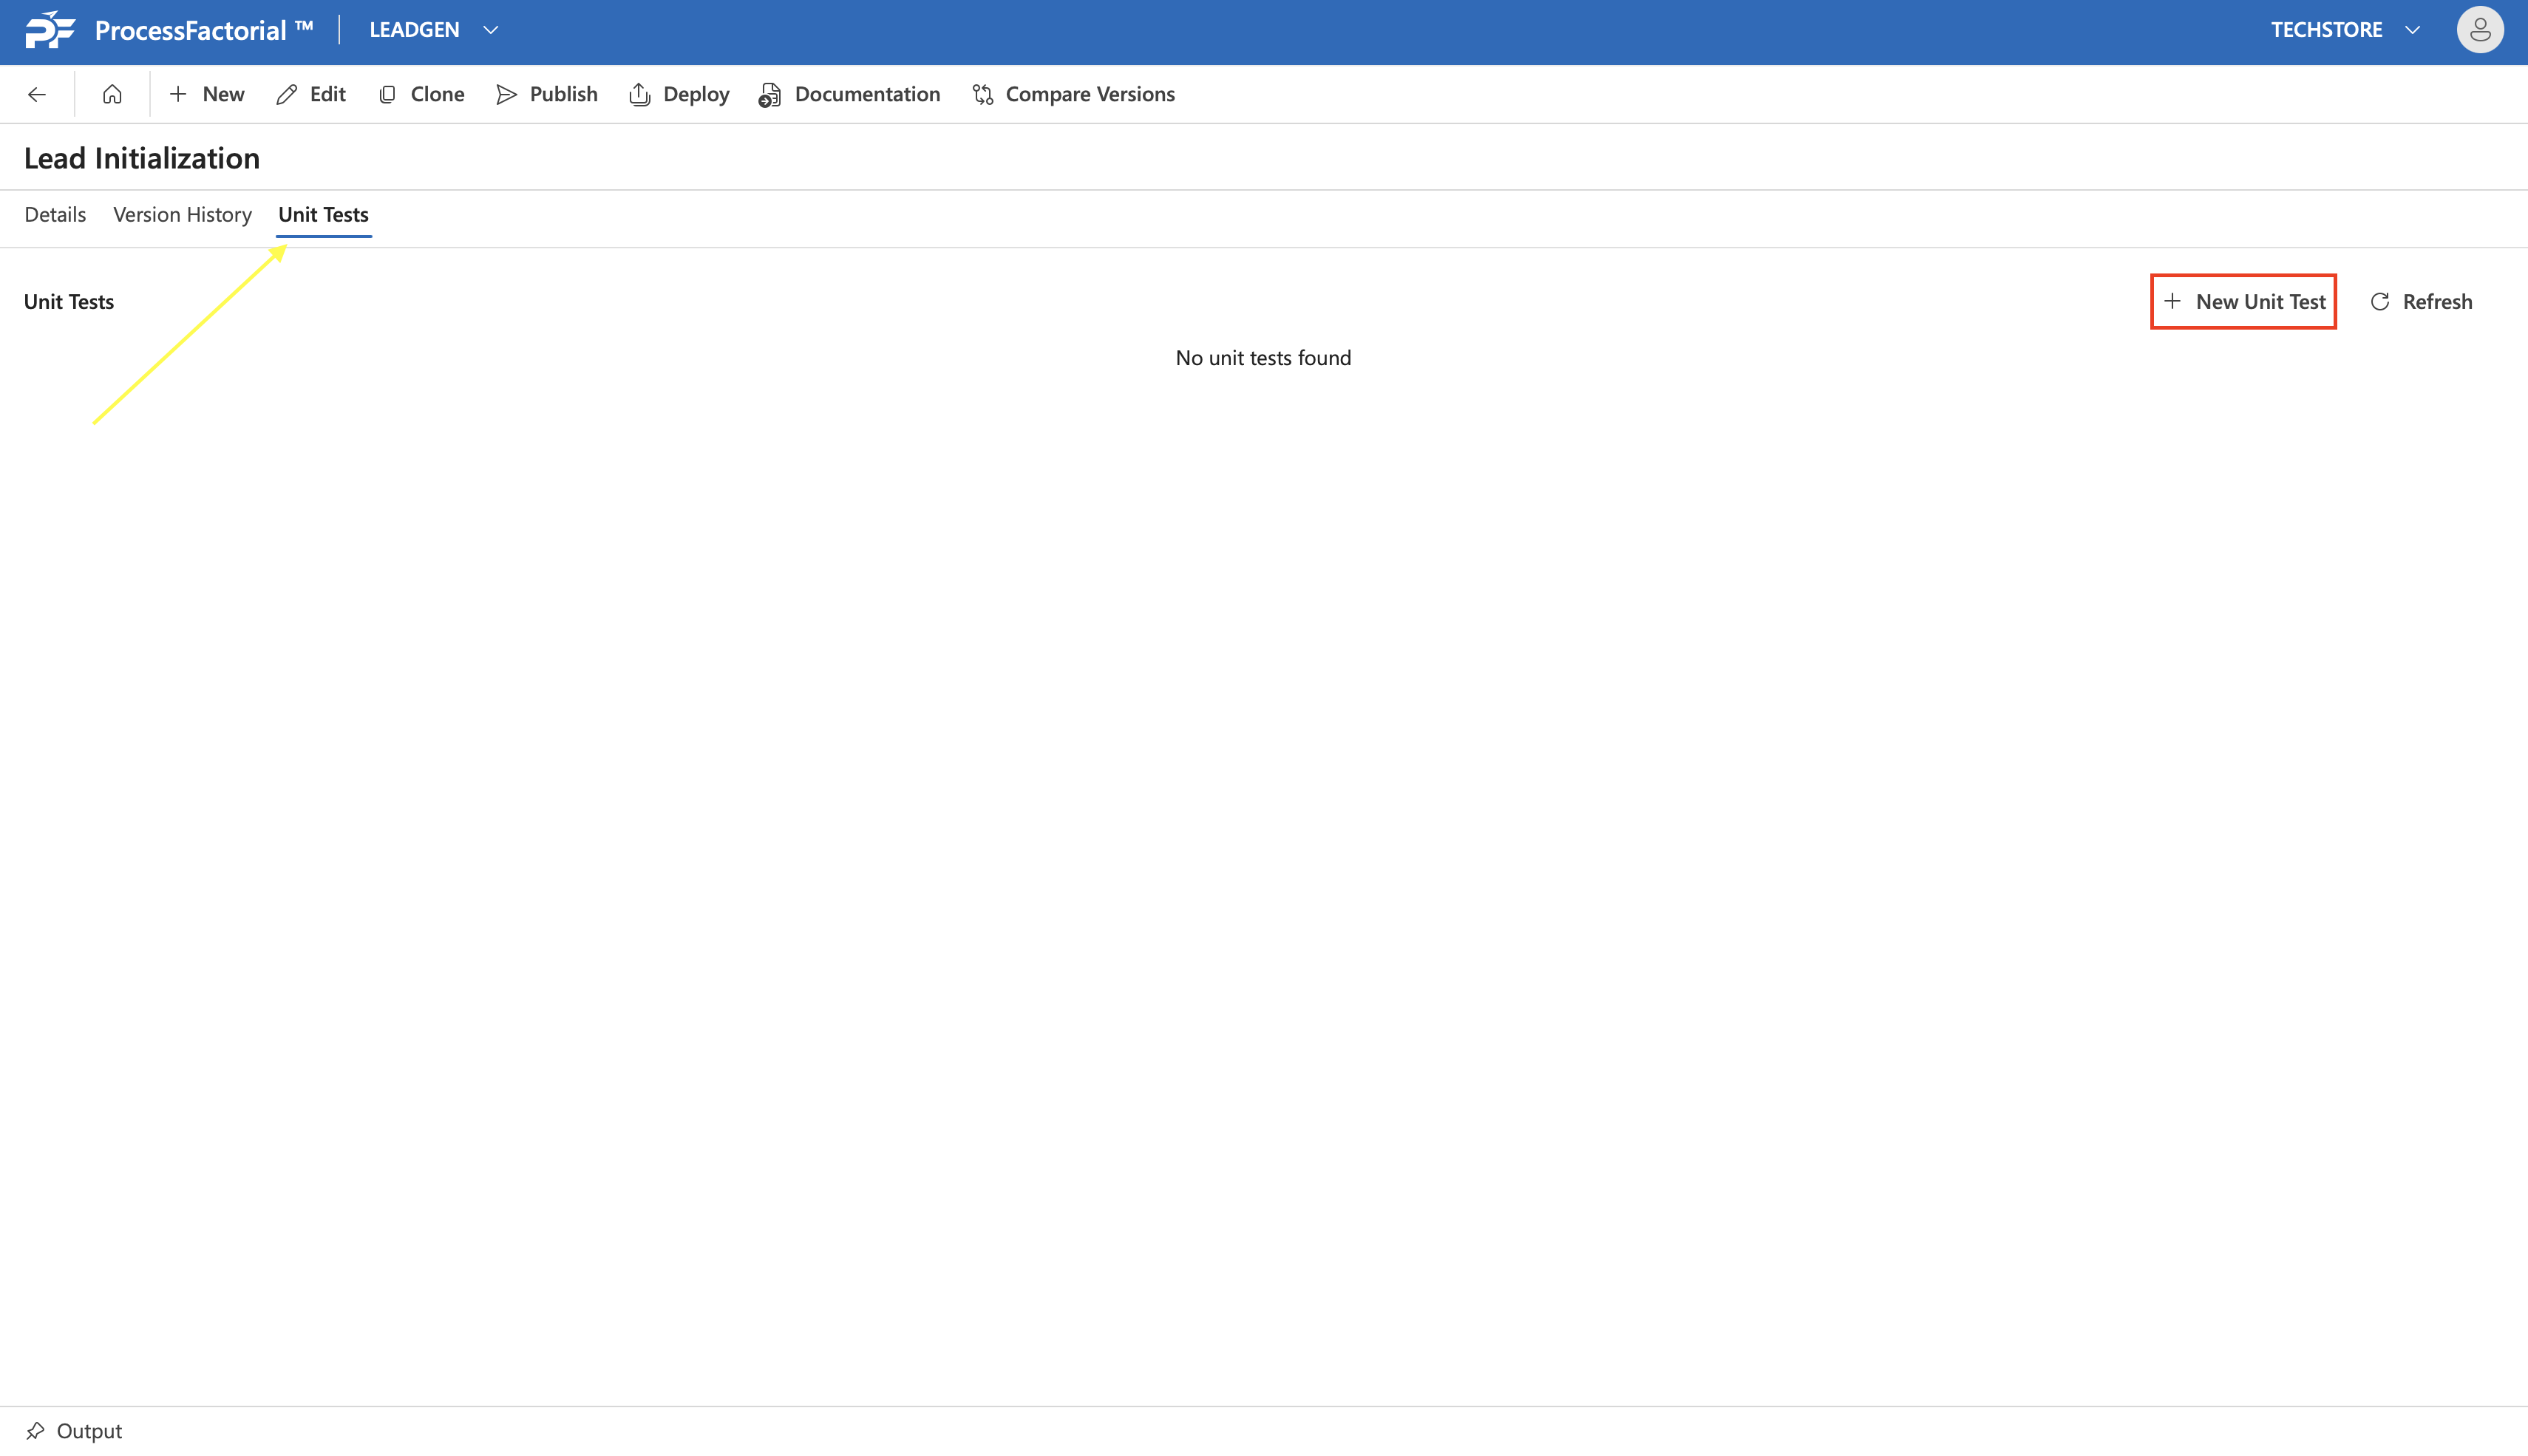Open the Documentation icon
The width and height of the screenshot is (2528, 1456).
click(x=769, y=94)
